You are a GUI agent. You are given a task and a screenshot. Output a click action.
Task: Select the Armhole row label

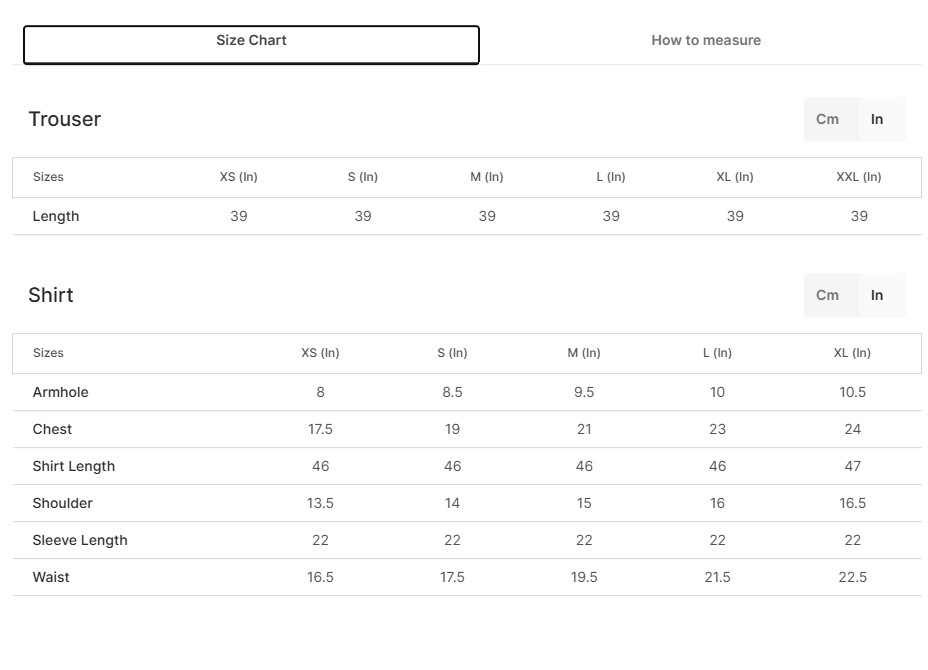click(x=60, y=392)
